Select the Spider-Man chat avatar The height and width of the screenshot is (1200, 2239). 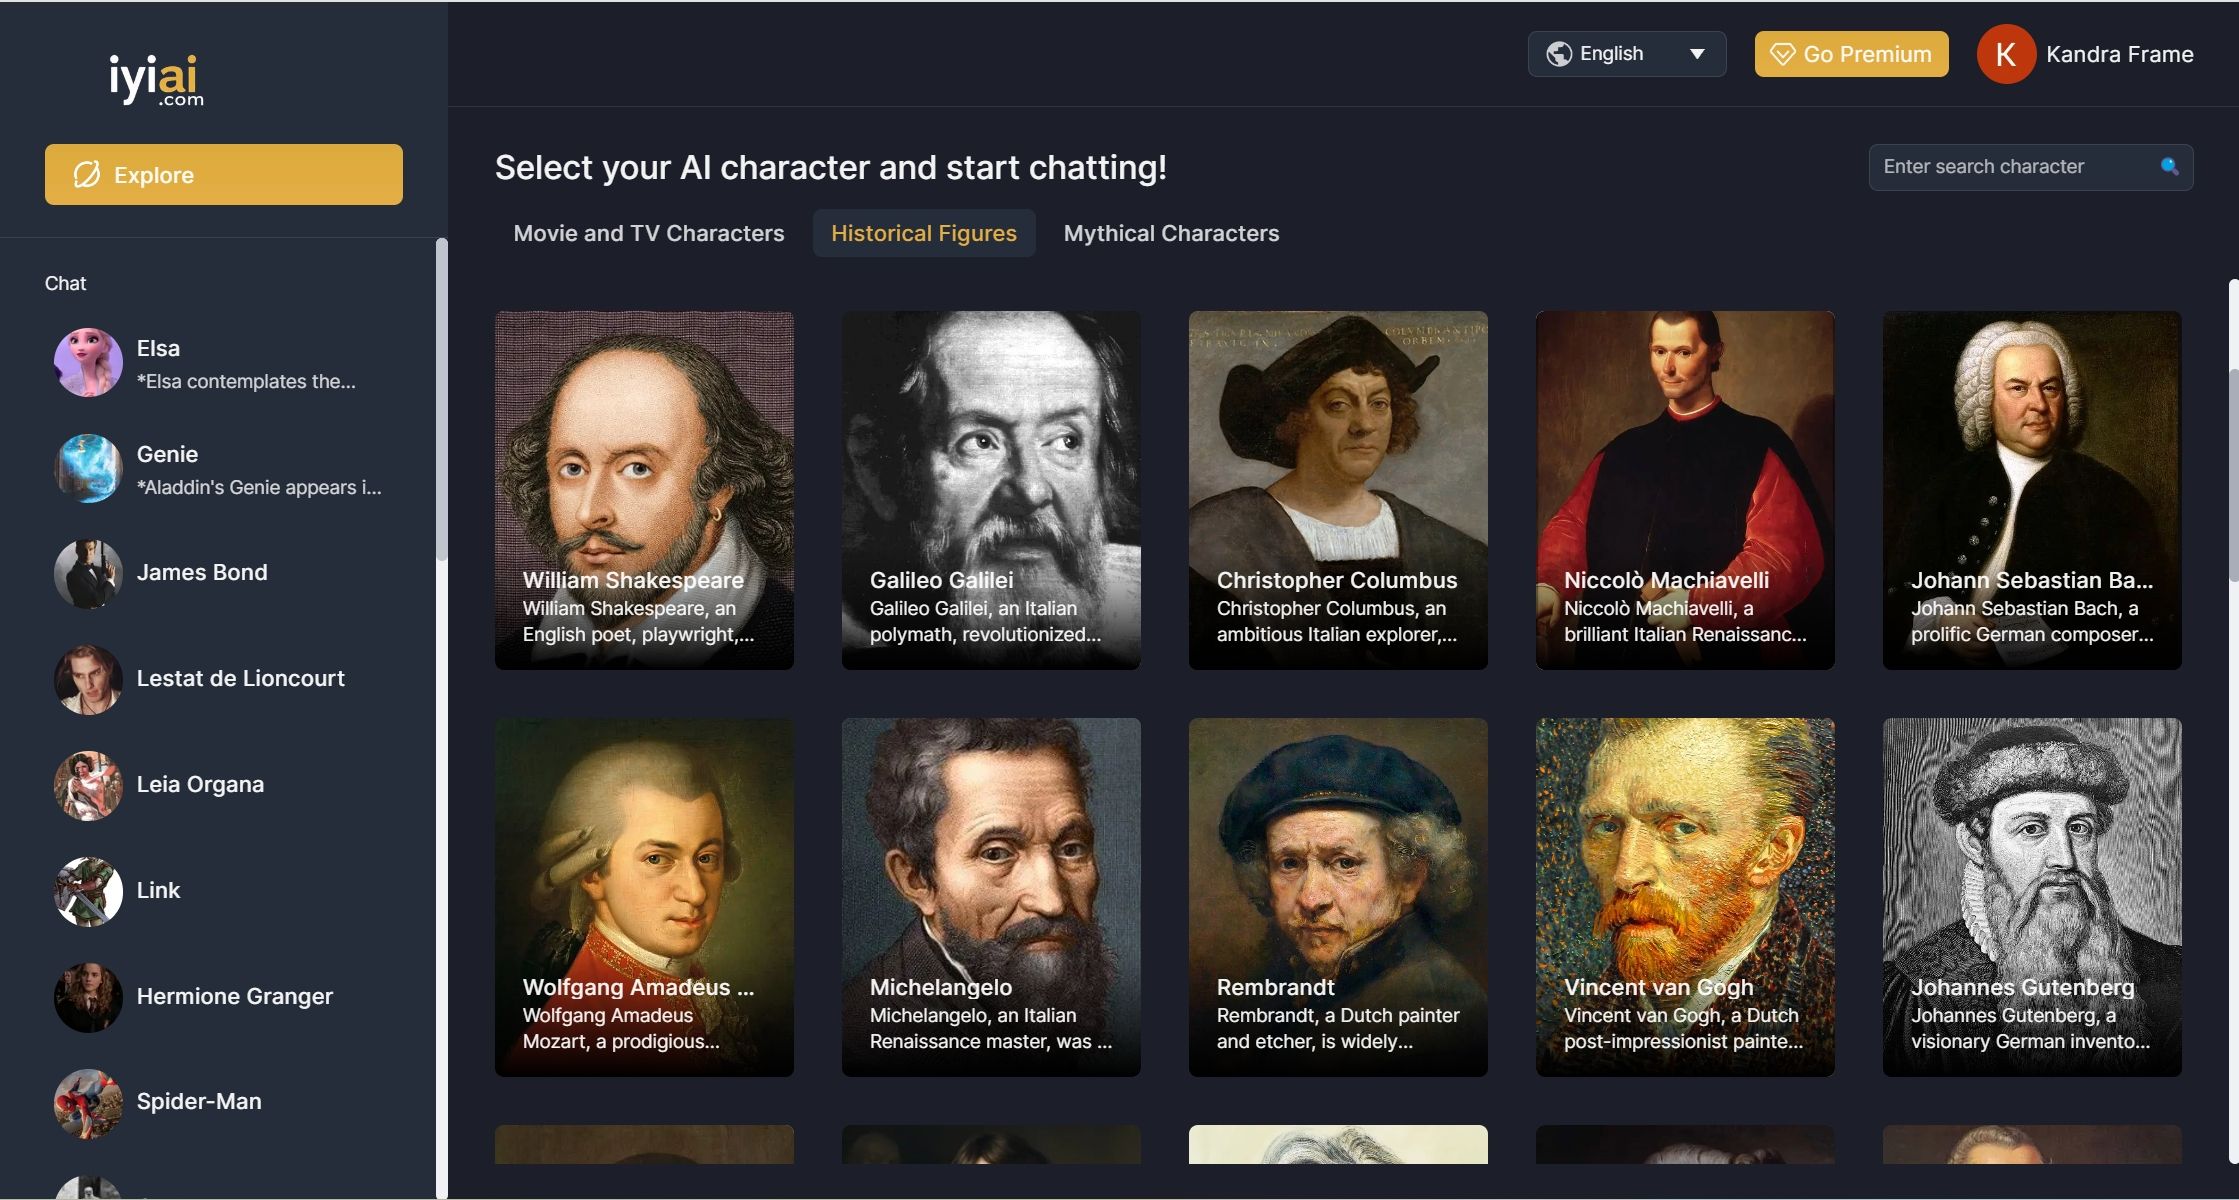point(88,1104)
